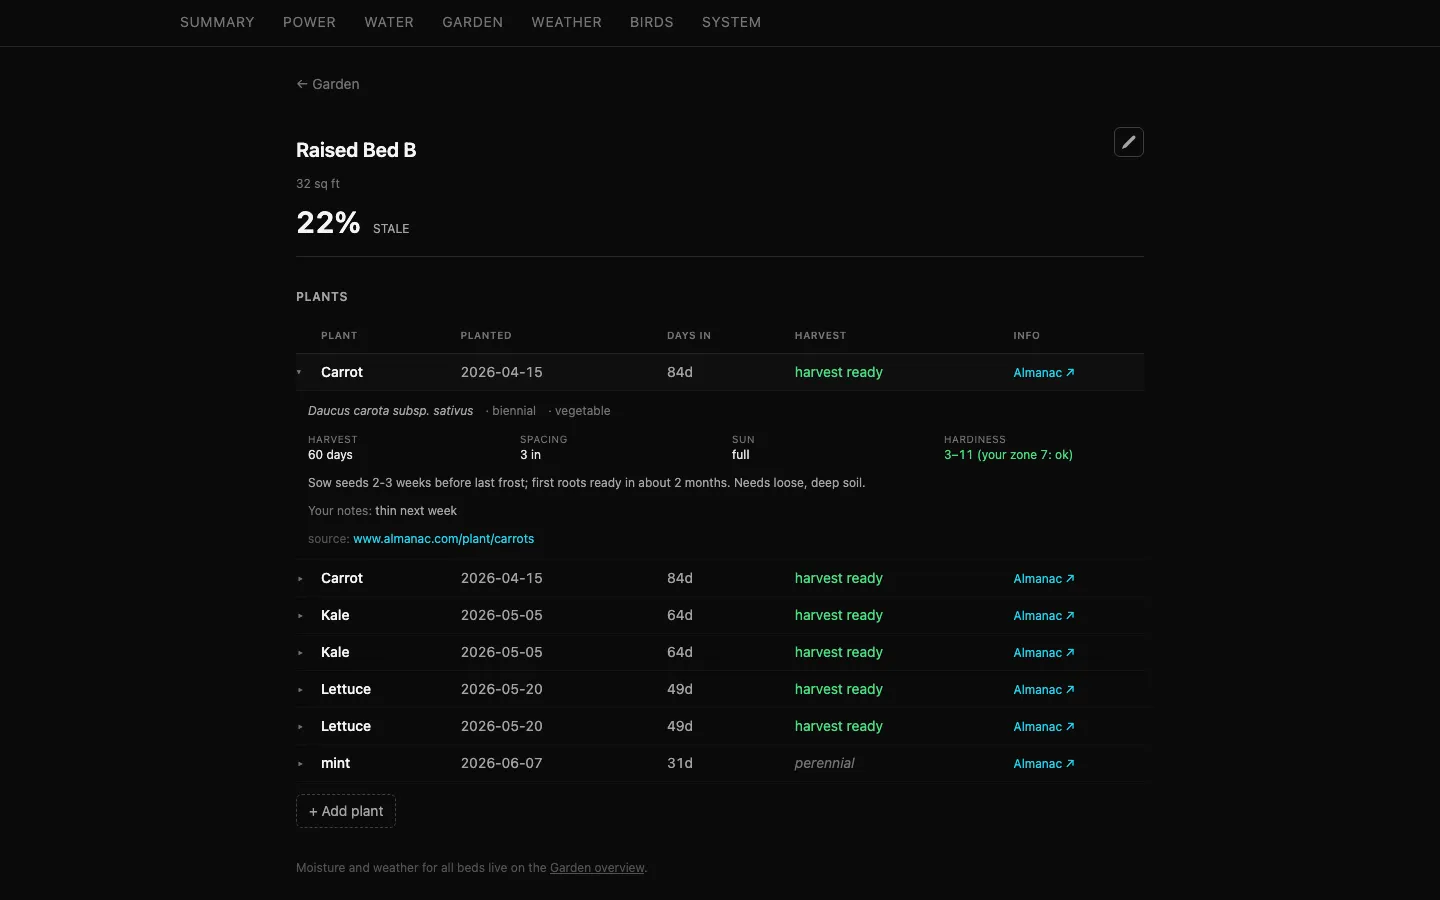Expand the first Kale row

coord(720,615)
